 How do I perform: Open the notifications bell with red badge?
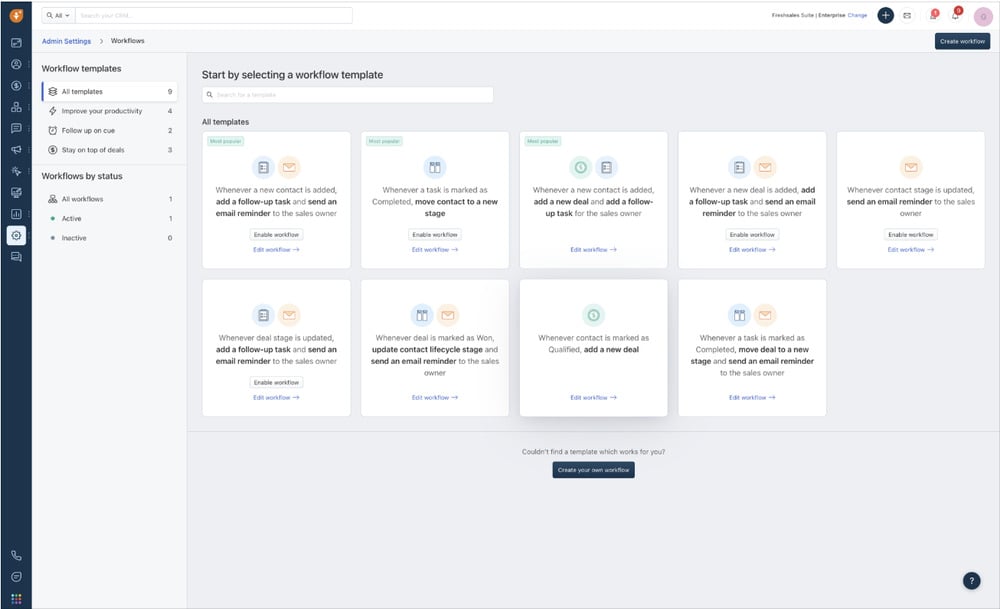click(x=956, y=14)
